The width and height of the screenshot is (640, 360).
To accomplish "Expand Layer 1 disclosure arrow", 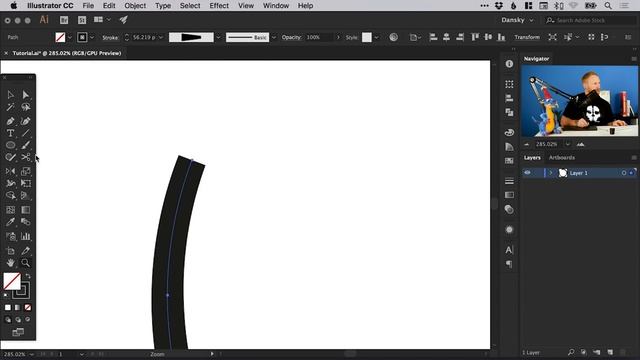I will tap(551, 173).
